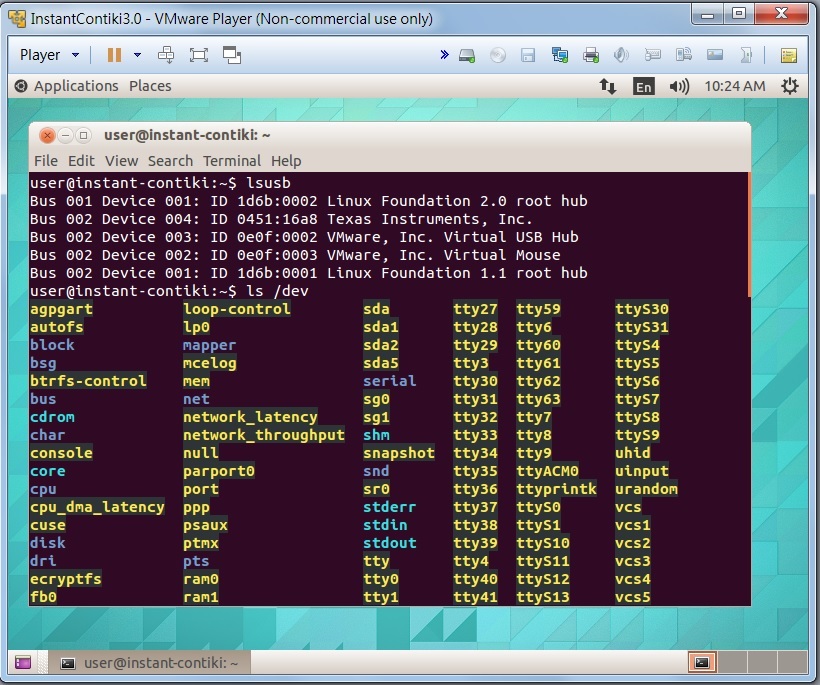
Task: Click snapshot in the listing
Action: [x=399, y=453]
